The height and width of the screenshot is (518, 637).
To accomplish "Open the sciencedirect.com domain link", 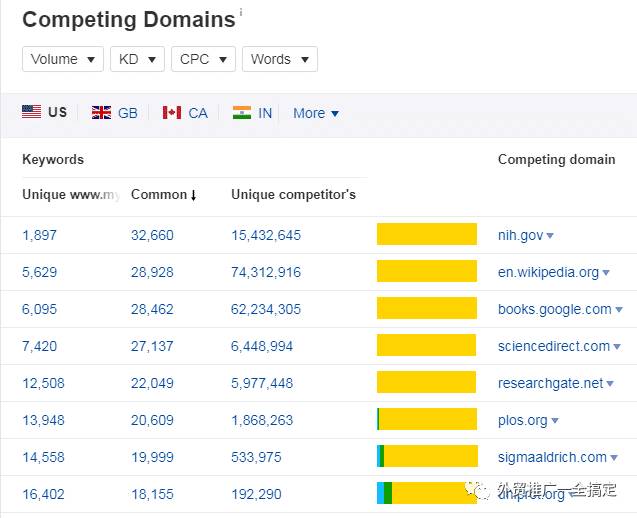I will click(554, 346).
